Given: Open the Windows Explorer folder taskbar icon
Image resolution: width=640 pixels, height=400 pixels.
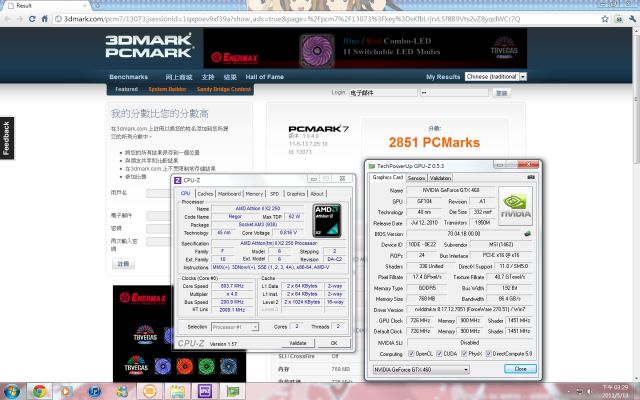Looking at the screenshot, I should (177, 391).
